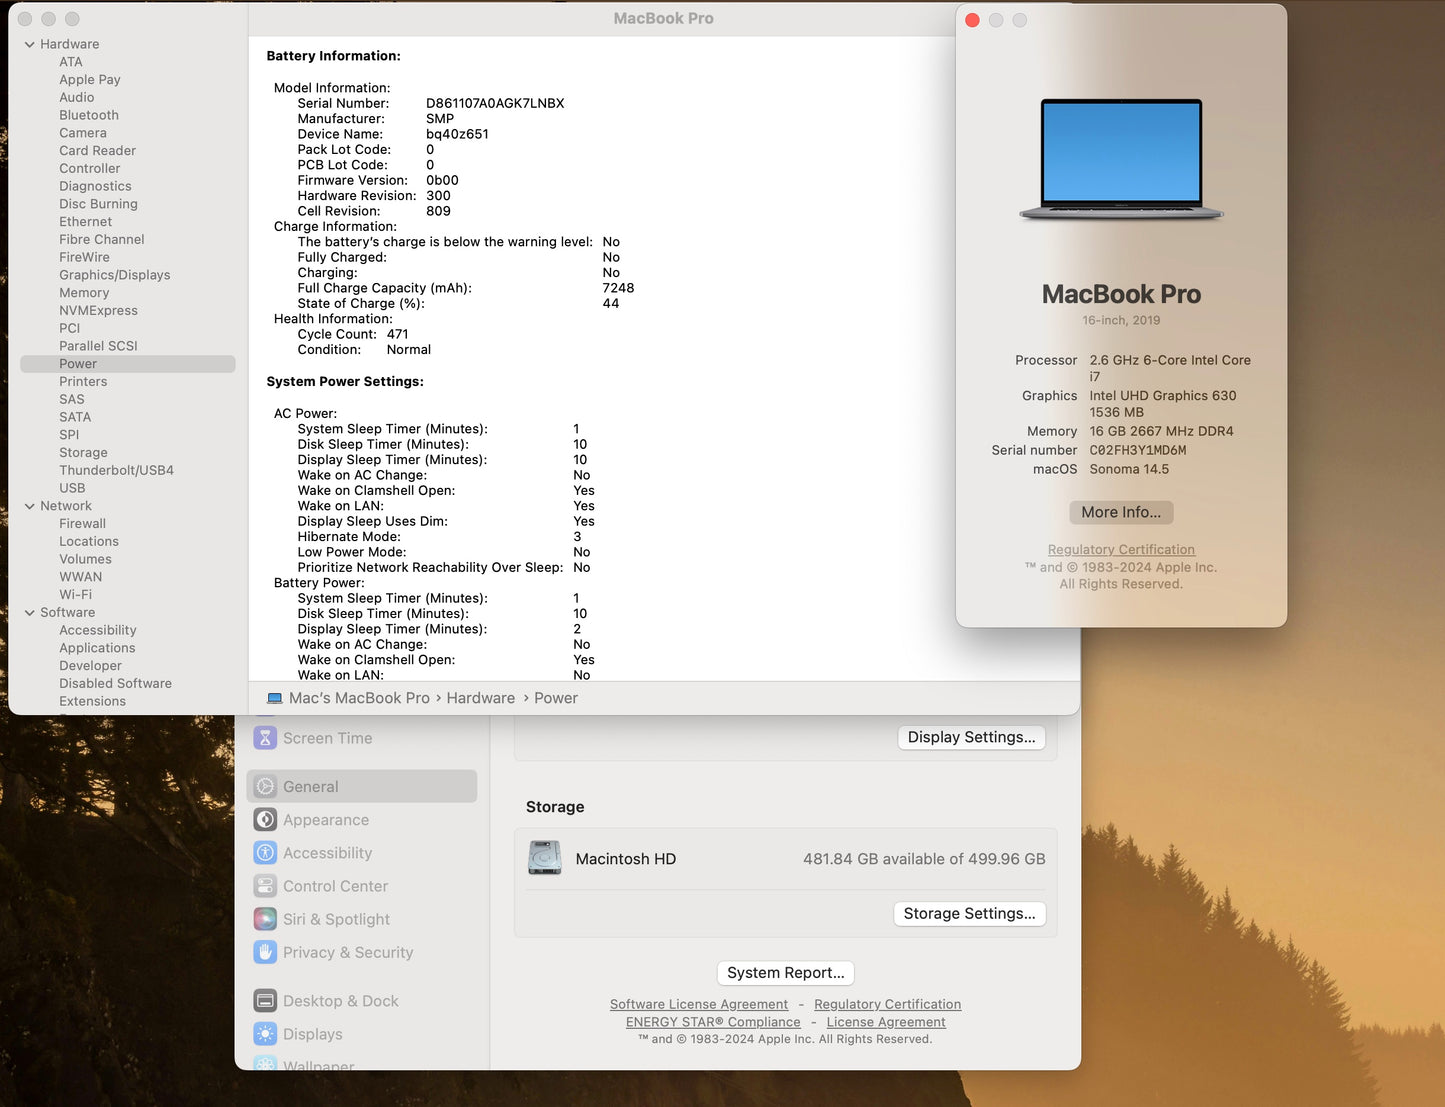
Task: Collapse the Network tree
Action: tap(29, 505)
